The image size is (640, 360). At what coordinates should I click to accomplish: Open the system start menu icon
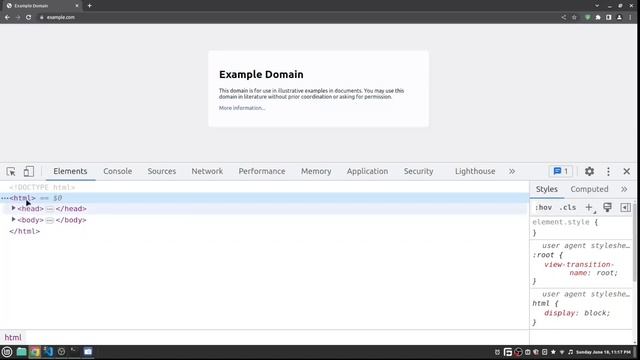point(7,351)
